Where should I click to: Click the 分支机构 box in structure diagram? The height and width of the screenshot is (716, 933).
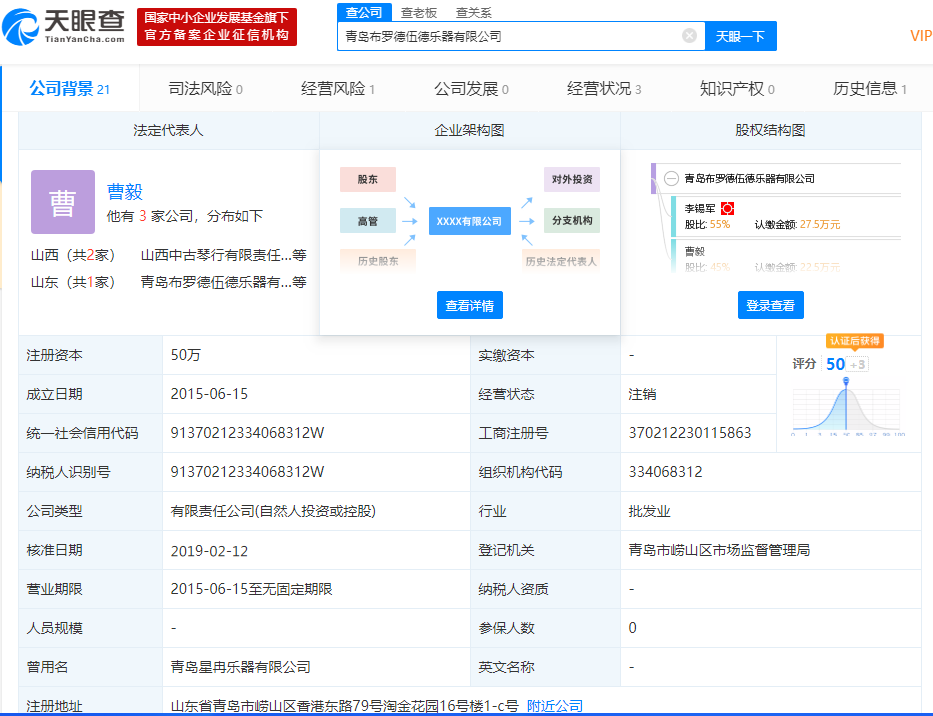pos(572,220)
